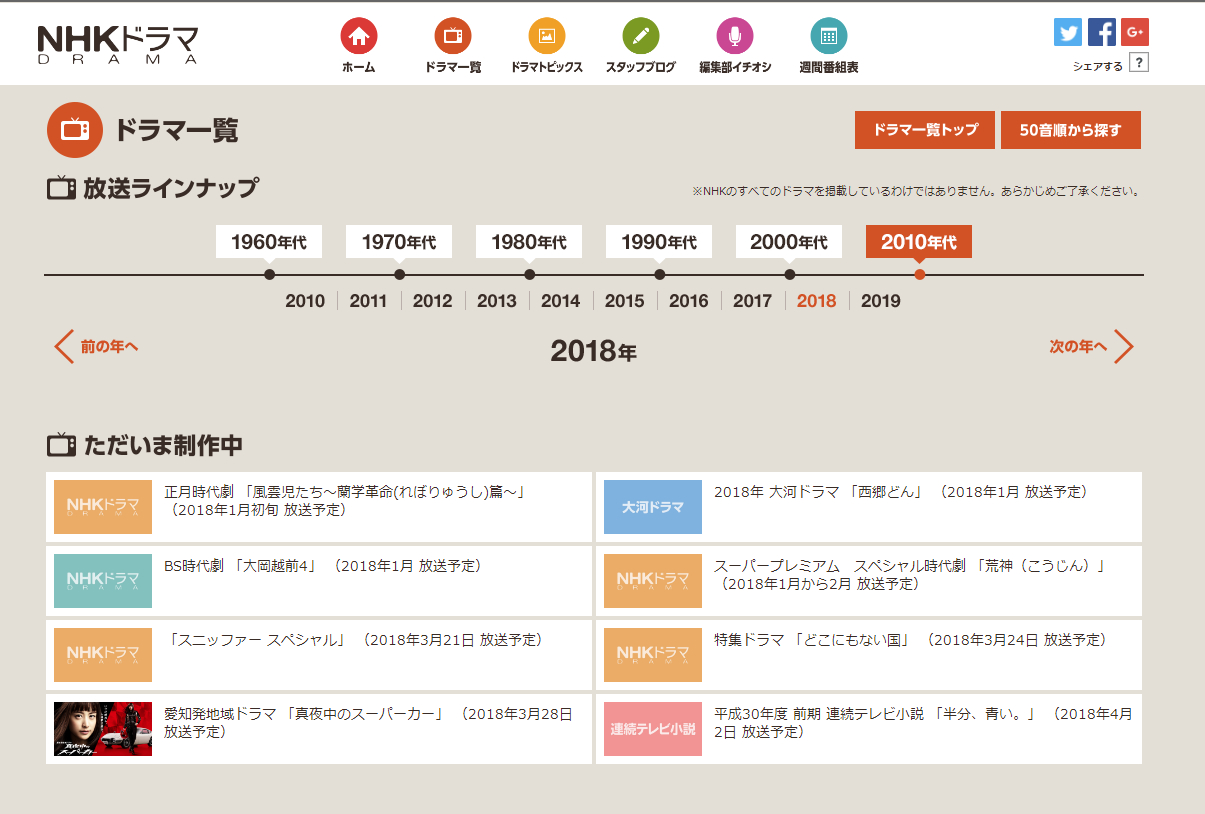The image size is (1205, 814).
Task: Click the blue 大河ドラマ thumbnail
Action: click(653, 507)
